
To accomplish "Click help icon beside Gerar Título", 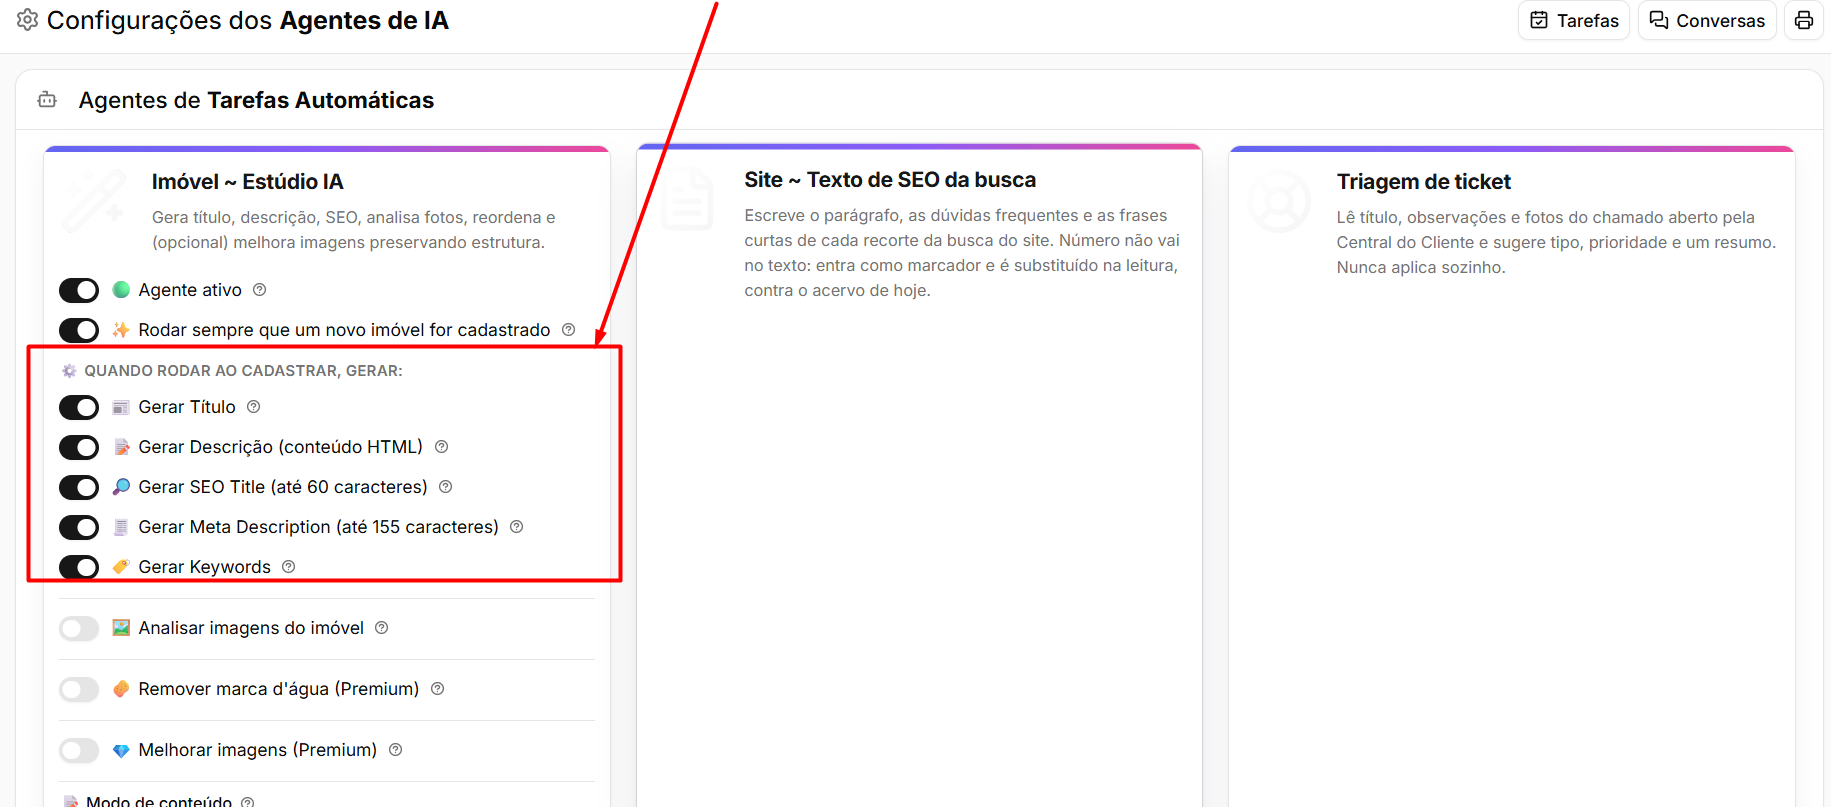I will point(254,407).
